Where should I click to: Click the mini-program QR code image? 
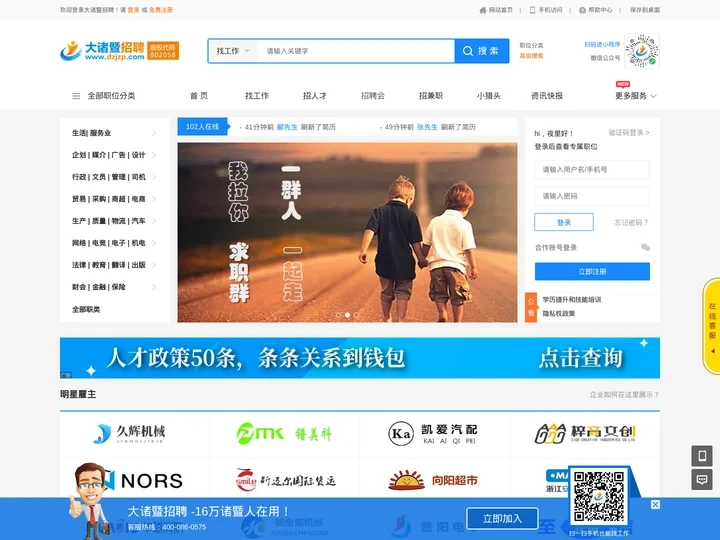(x=642, y=51)
